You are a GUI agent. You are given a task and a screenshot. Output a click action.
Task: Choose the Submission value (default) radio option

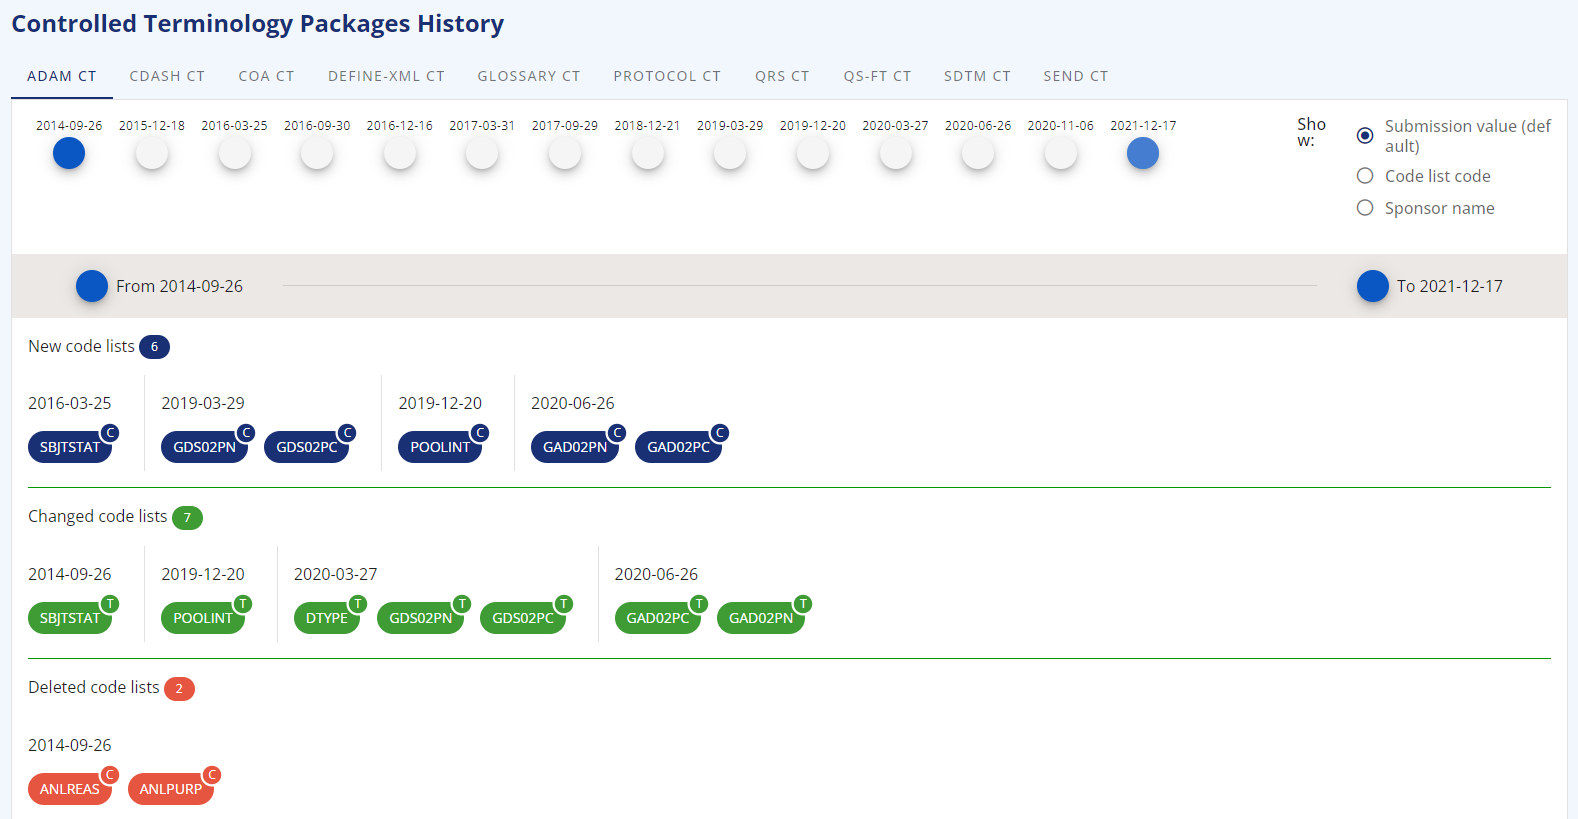[x=1365, y=135]
